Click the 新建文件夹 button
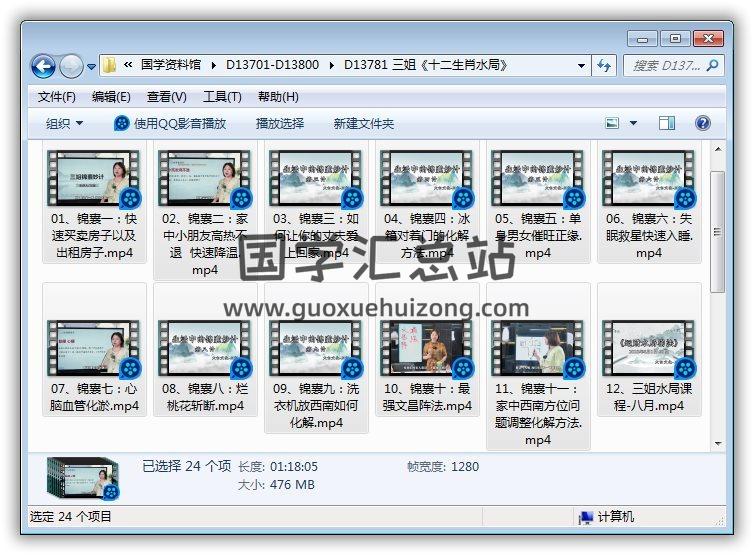Viewport: 754px width, 555px height. 364,124
